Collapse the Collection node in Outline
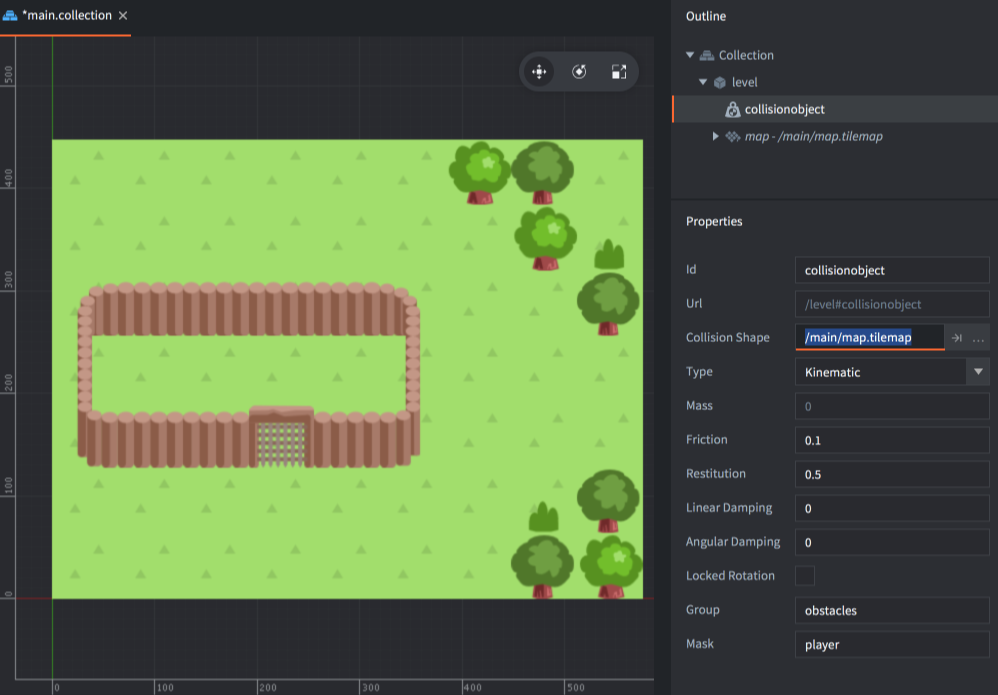The image size is (998, 695). [x=689, y=55]
